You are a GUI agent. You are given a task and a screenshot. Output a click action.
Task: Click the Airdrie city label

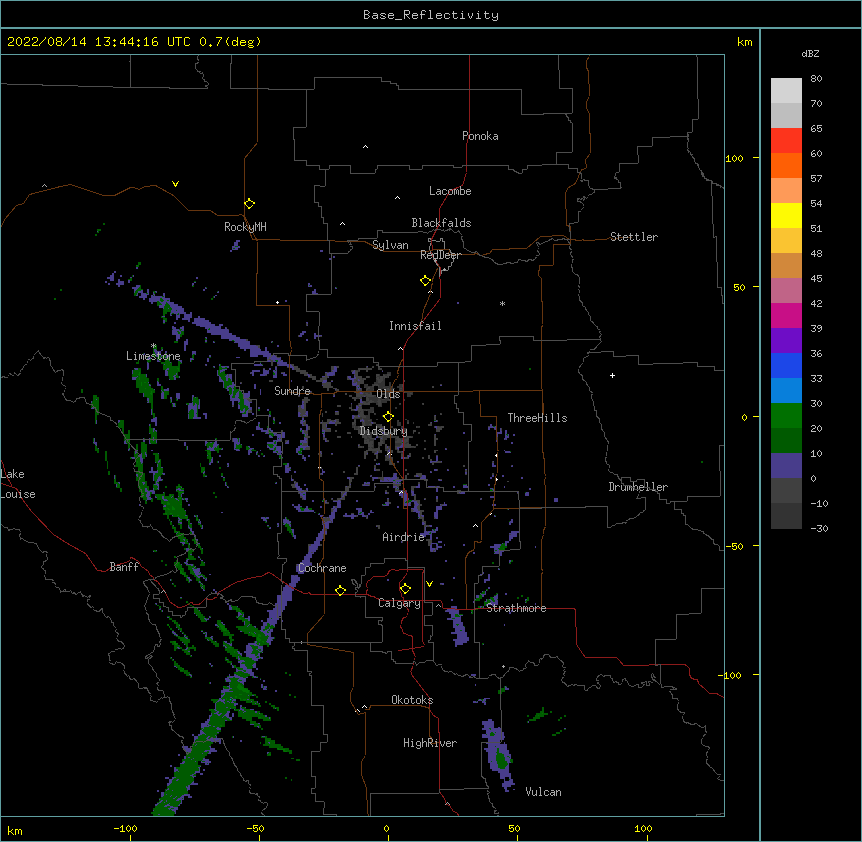[x=404, y=537]
